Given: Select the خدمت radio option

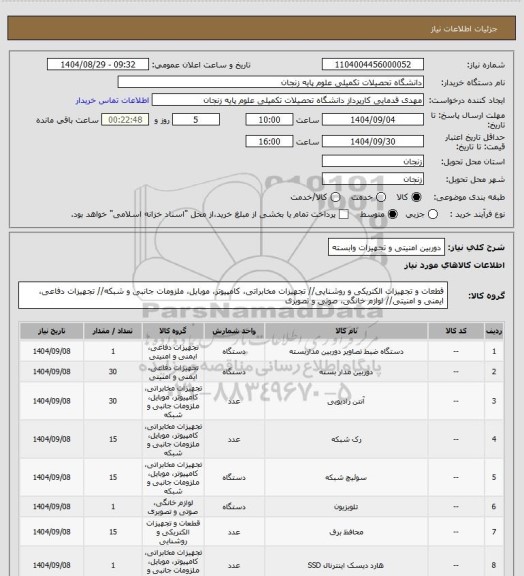Looking at the screenshot, I should point(381,197).
